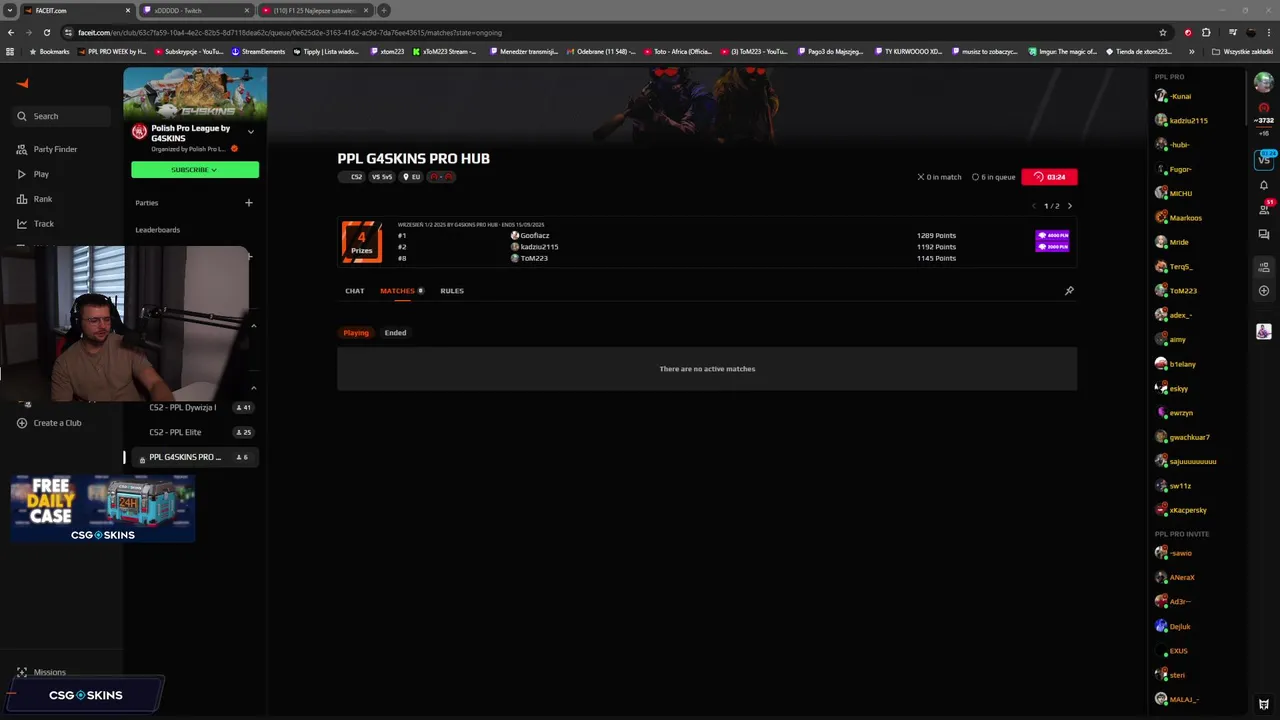1280x720 pixels.
Task: Click the small avatar icon in right rail
Action: [1264, 331]
